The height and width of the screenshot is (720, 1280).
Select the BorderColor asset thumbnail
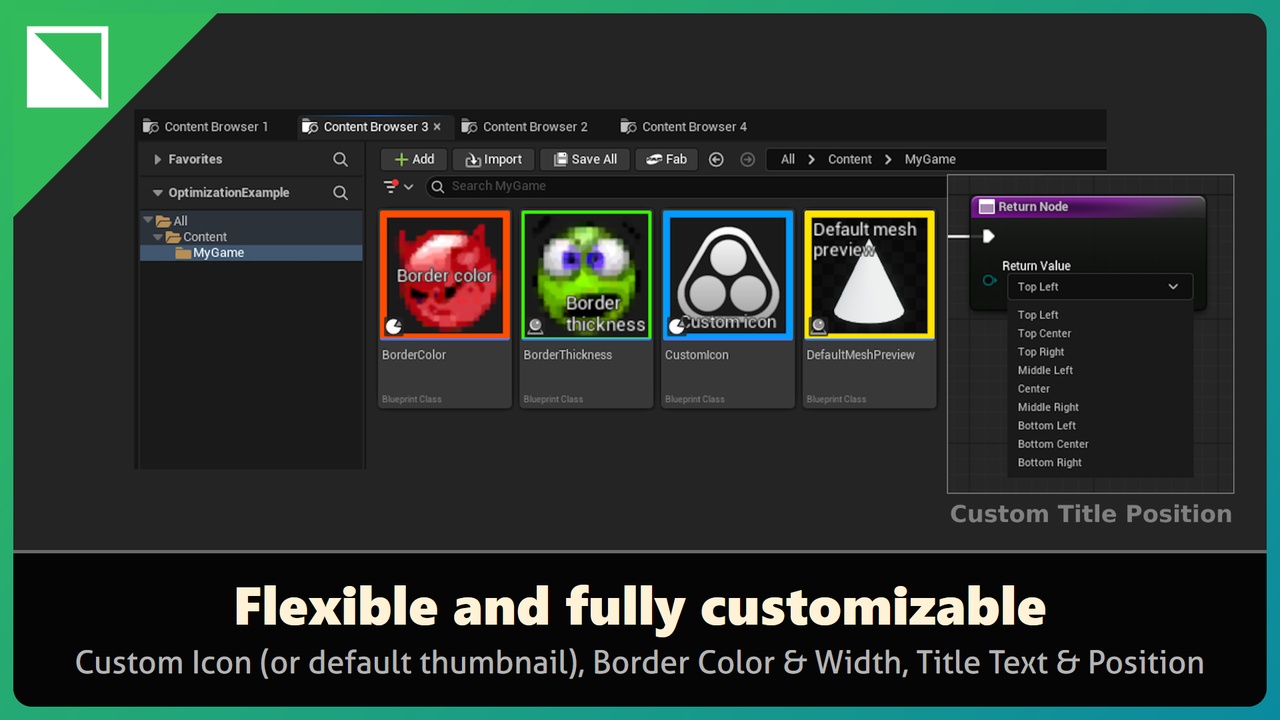pos(445,275)
